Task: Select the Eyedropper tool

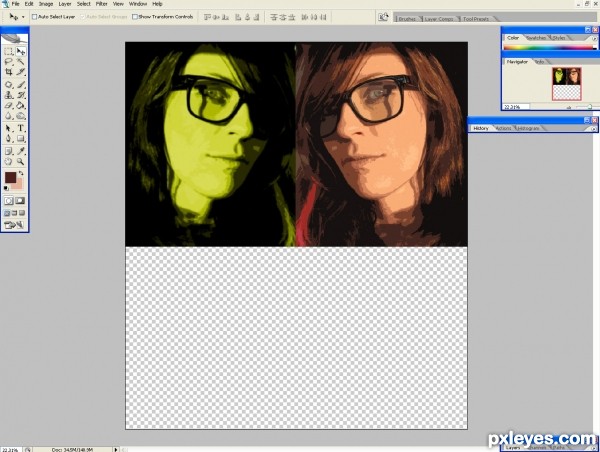Action: (x=21, y=151)
